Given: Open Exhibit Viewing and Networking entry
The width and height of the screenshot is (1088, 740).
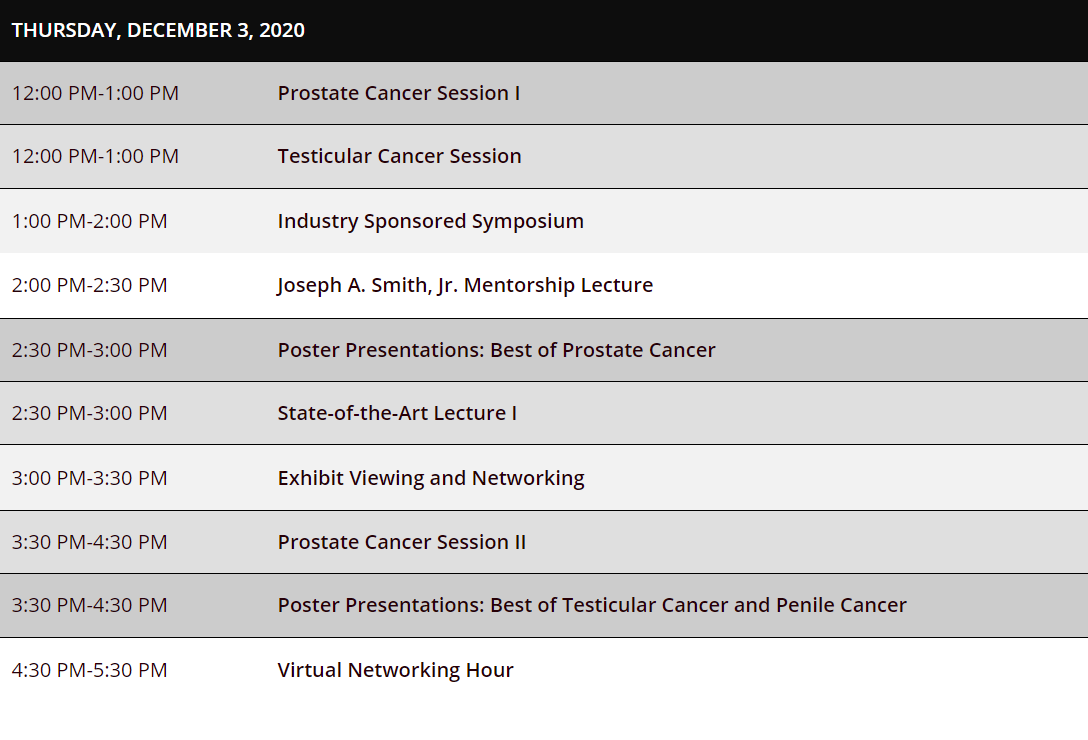Looking at the screenshot, I should coord(431,478).
